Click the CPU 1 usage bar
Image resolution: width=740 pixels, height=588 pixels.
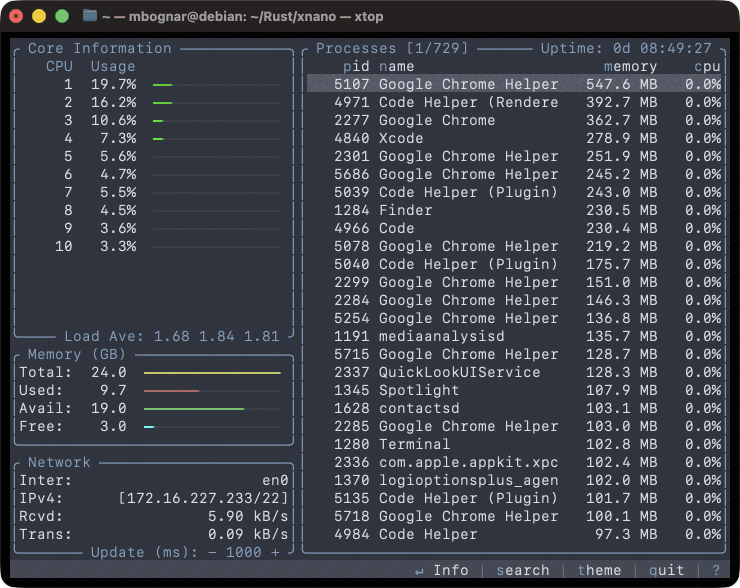coord(217,85)
